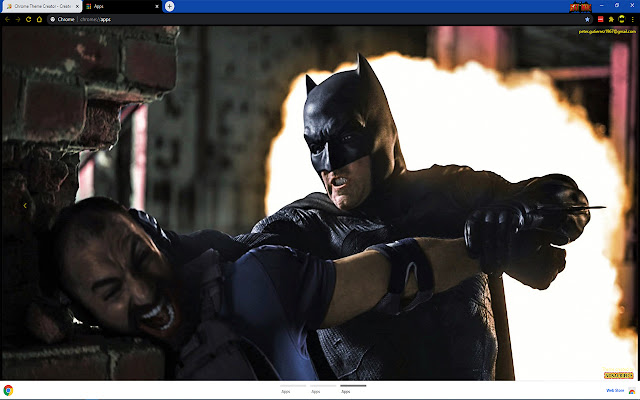Open a new tab with plus button
The height and width of the screenshot is (400, 640).
click(x=169, y=6)
